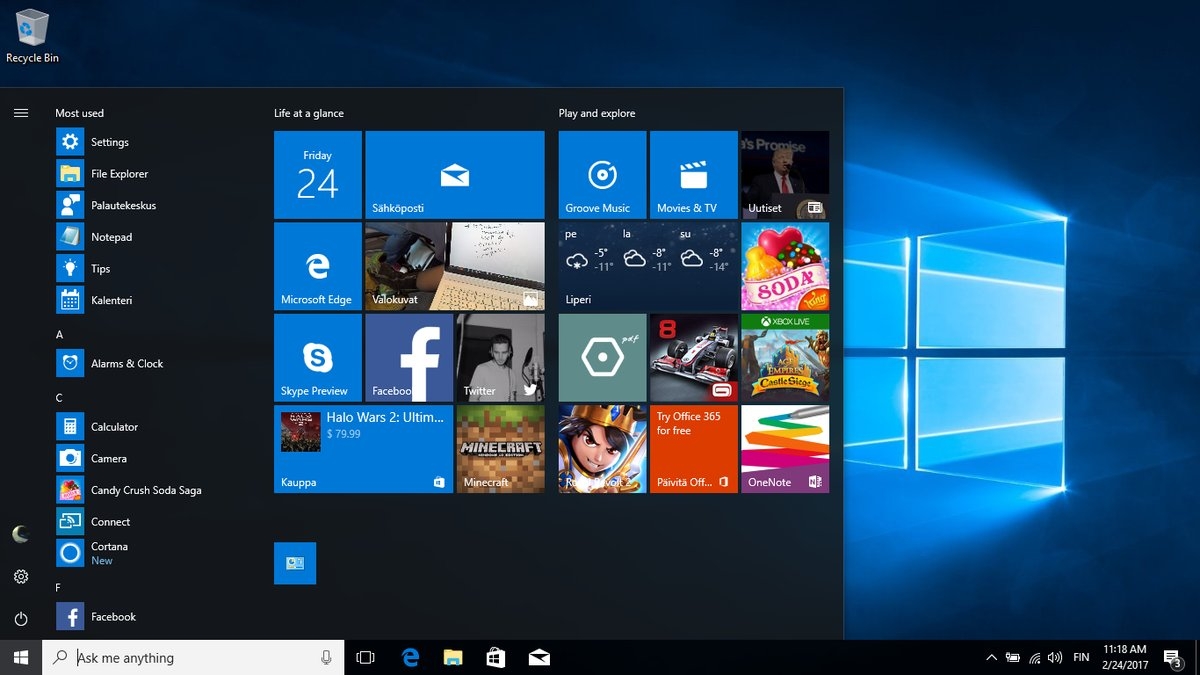Click the Life at a glance group header

click(x=309, y=113)
